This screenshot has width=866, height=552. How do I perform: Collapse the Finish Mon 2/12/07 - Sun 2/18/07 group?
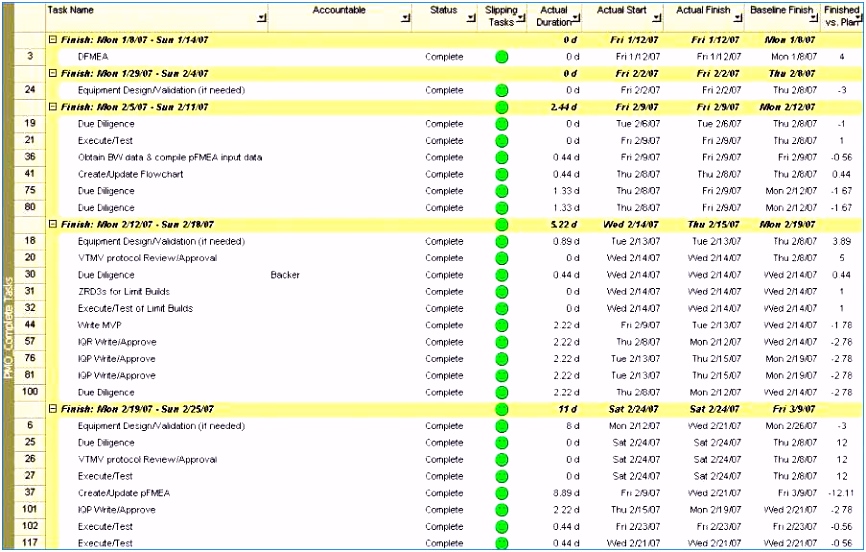coord(53,224)
